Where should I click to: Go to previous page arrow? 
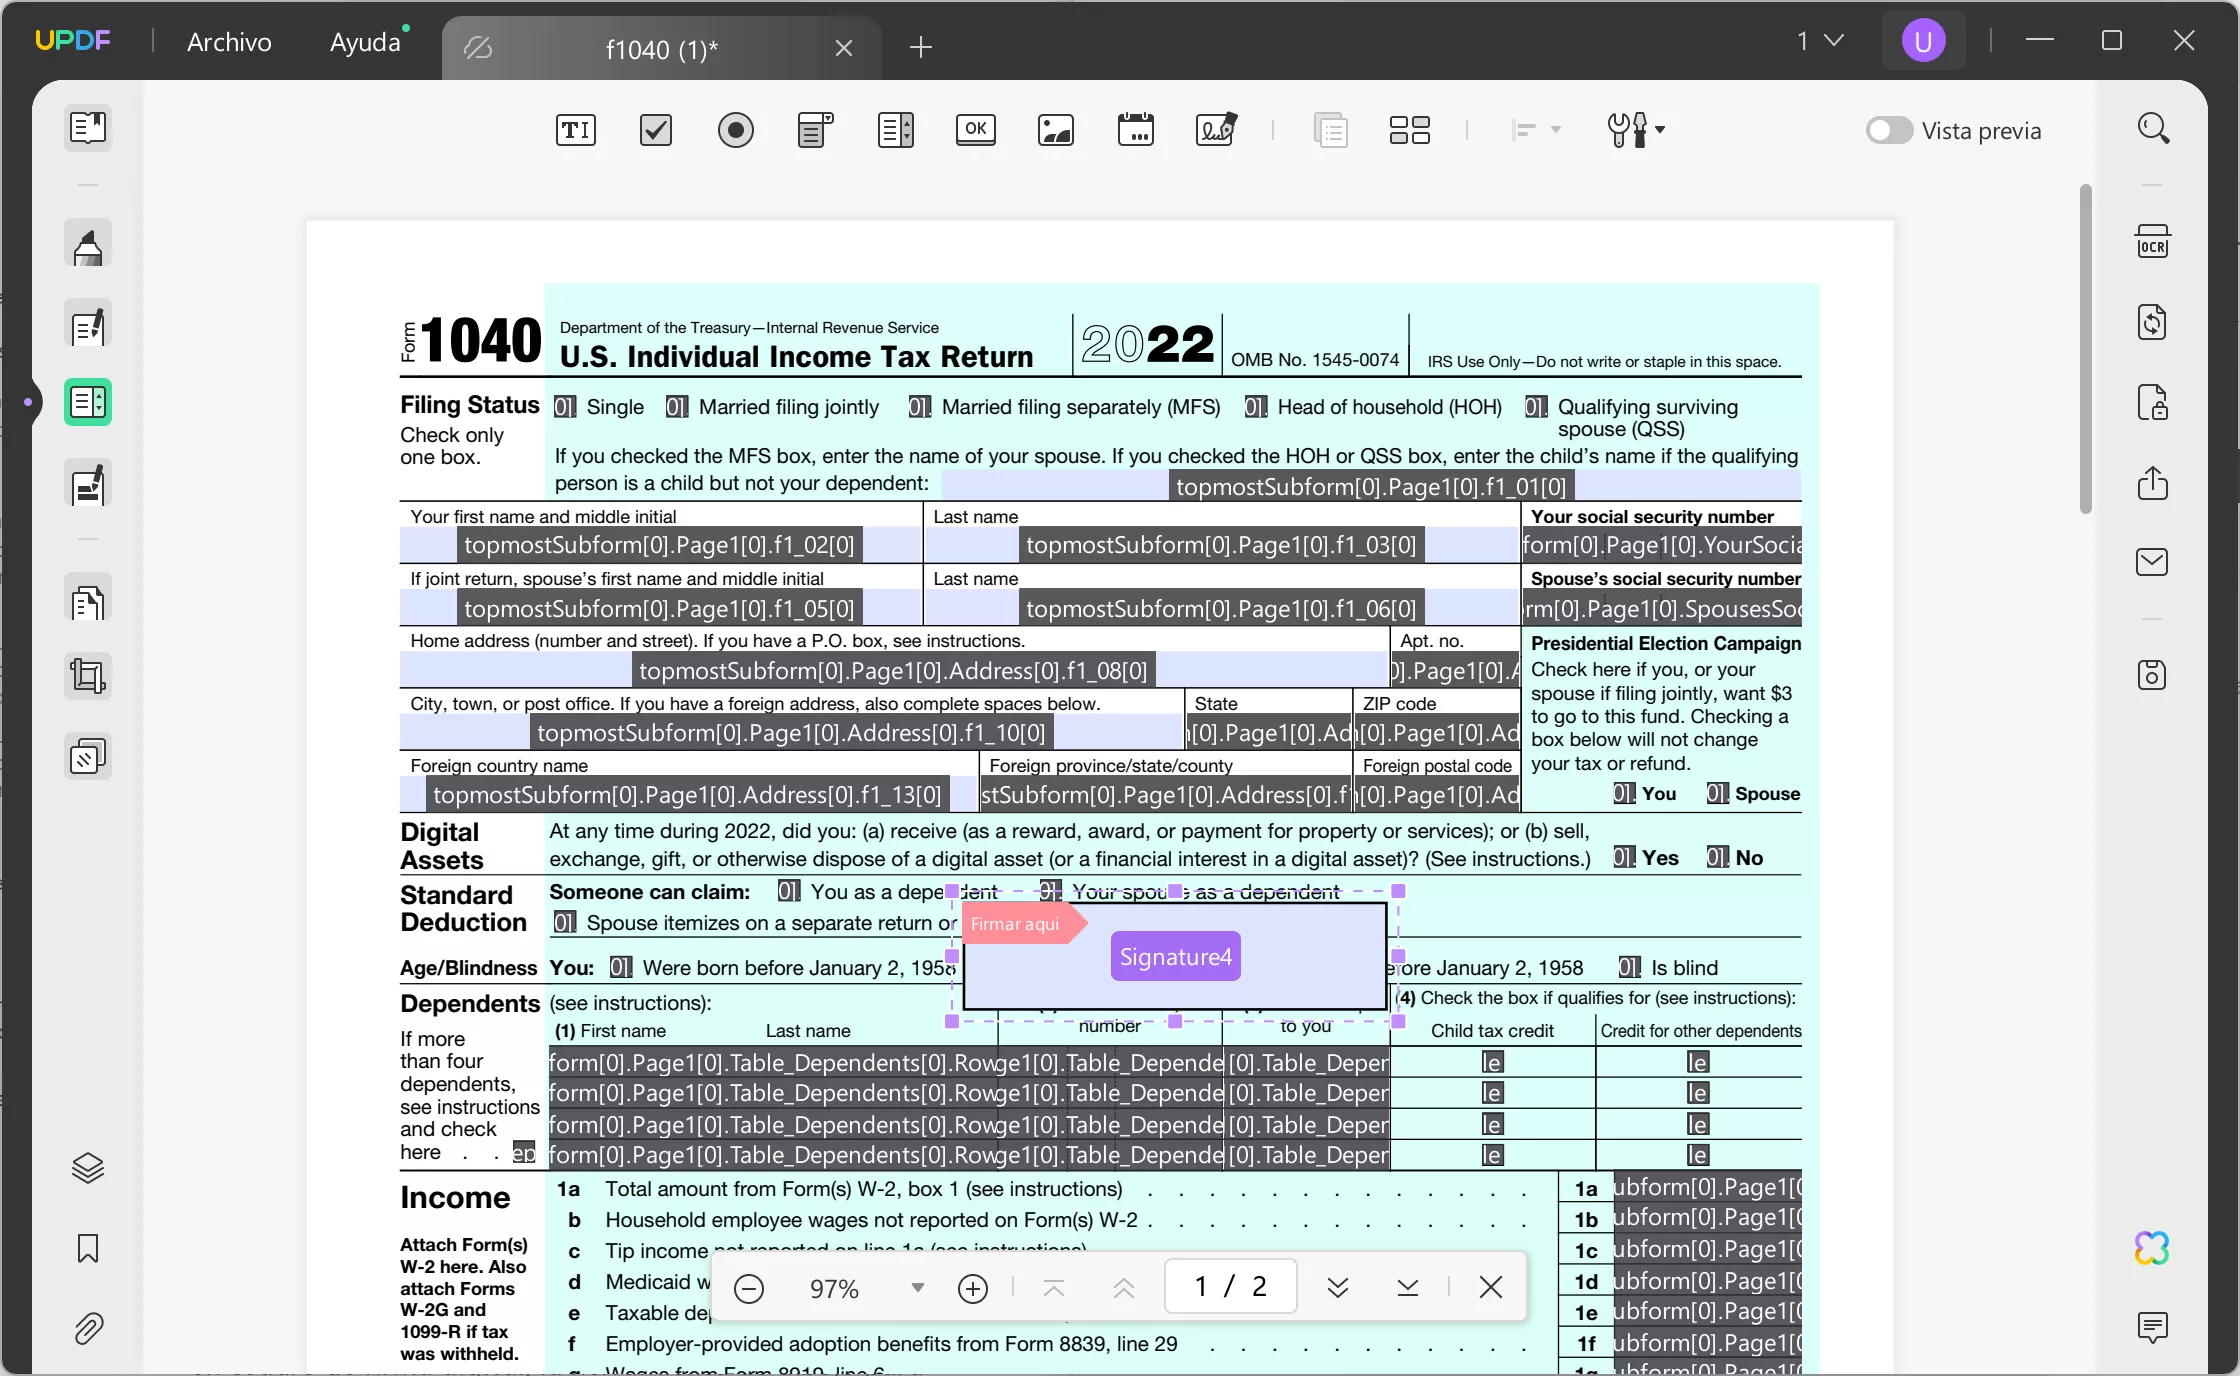1124,1288
